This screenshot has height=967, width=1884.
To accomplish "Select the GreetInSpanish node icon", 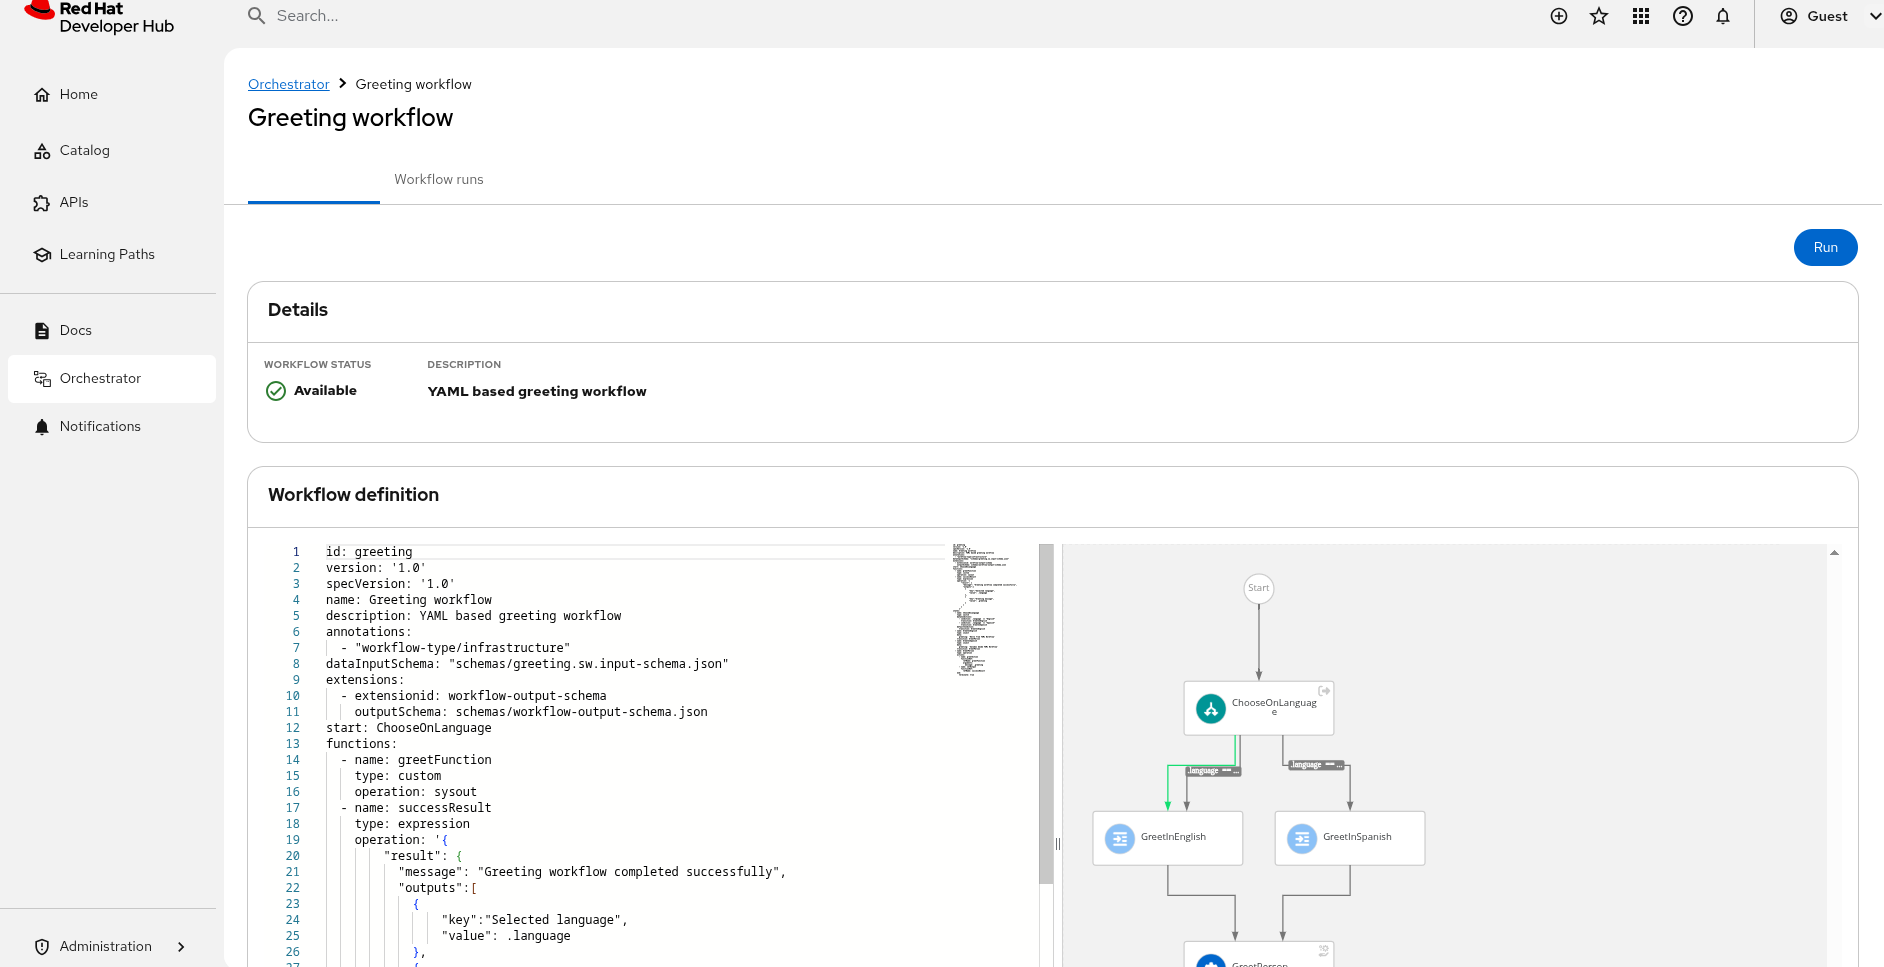I will [1302, 838].
